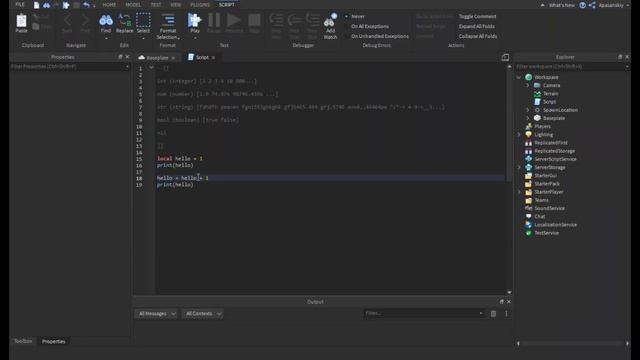
Task: Open the FILE menu
Action: [20, 4]
